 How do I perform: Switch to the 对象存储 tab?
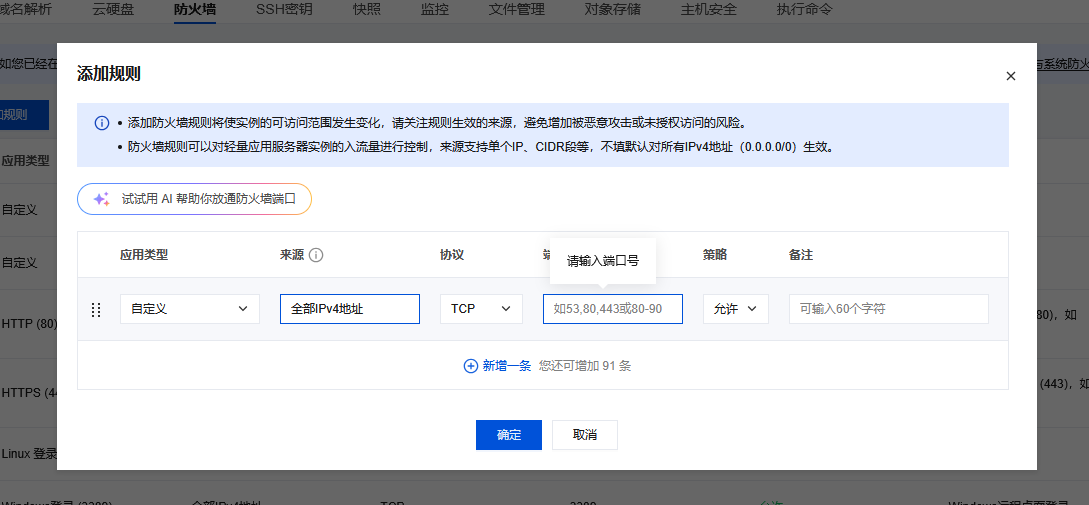point(613,10)
